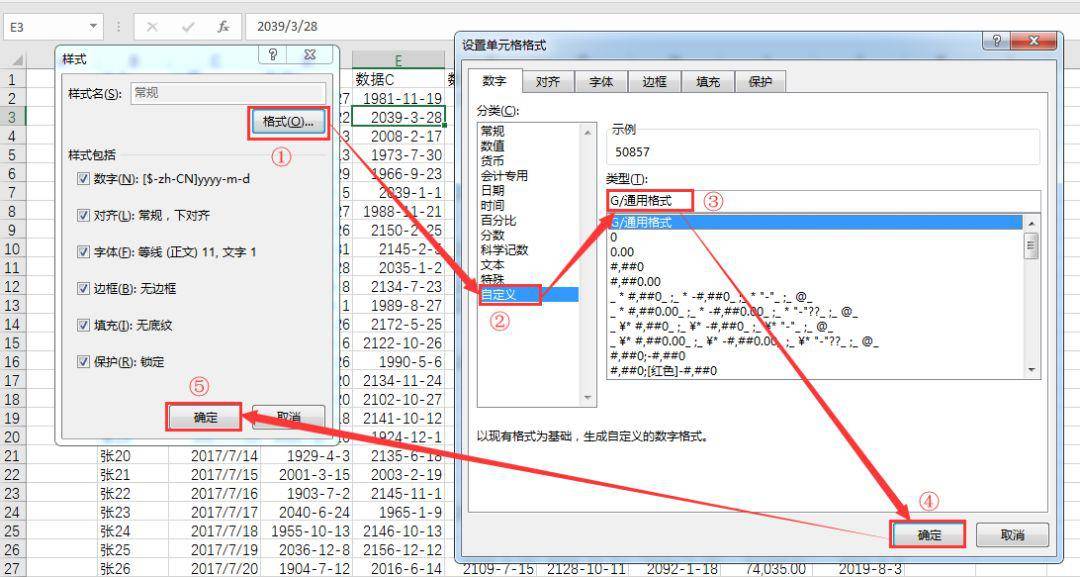Open the 填充 tab
Viewport: 1080px width, 577px height.
tap(707, 82)
